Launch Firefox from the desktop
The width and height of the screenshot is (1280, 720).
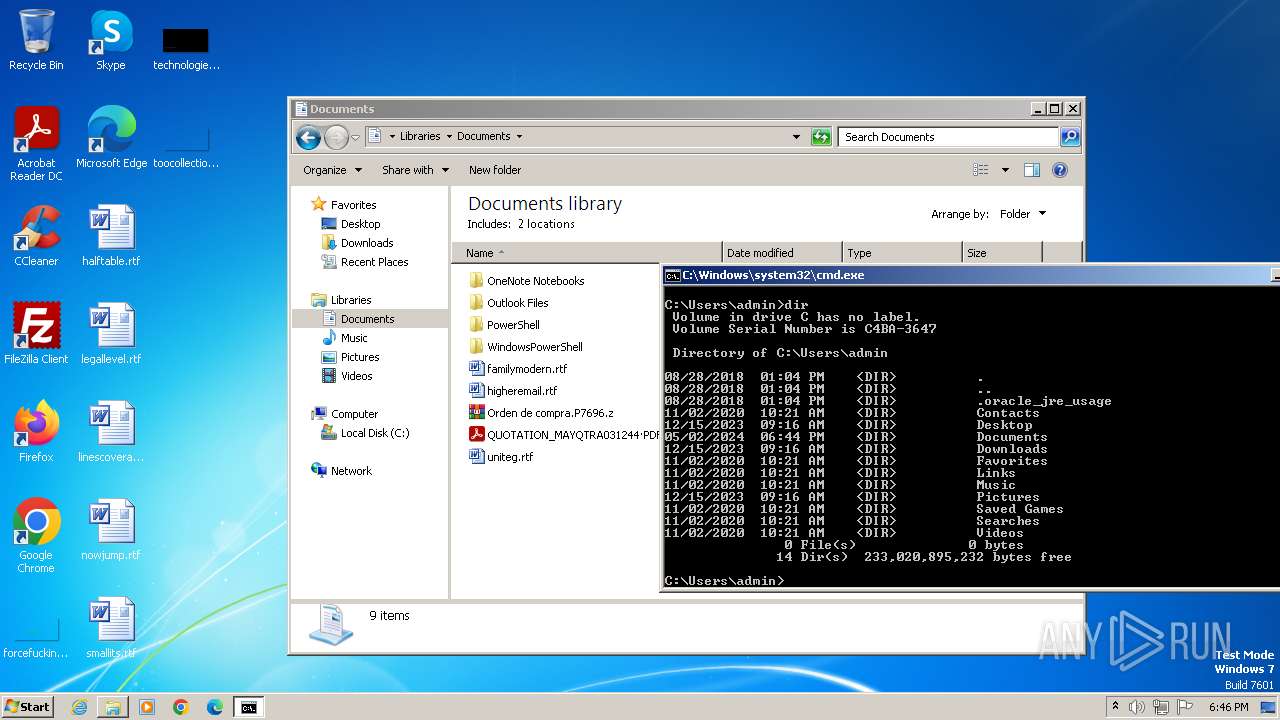[x=36, y=432]
